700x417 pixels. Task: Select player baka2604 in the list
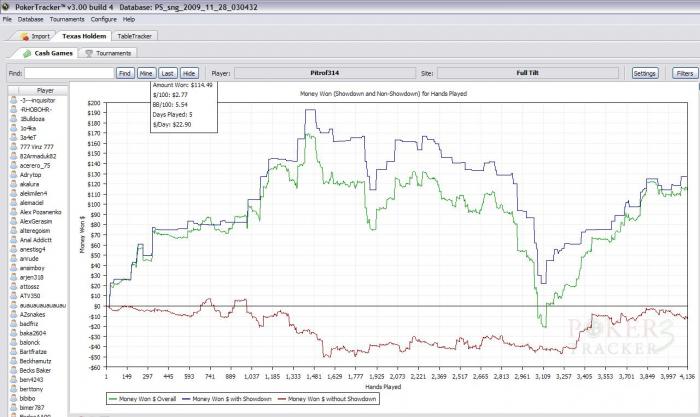[x=33, y=333]
